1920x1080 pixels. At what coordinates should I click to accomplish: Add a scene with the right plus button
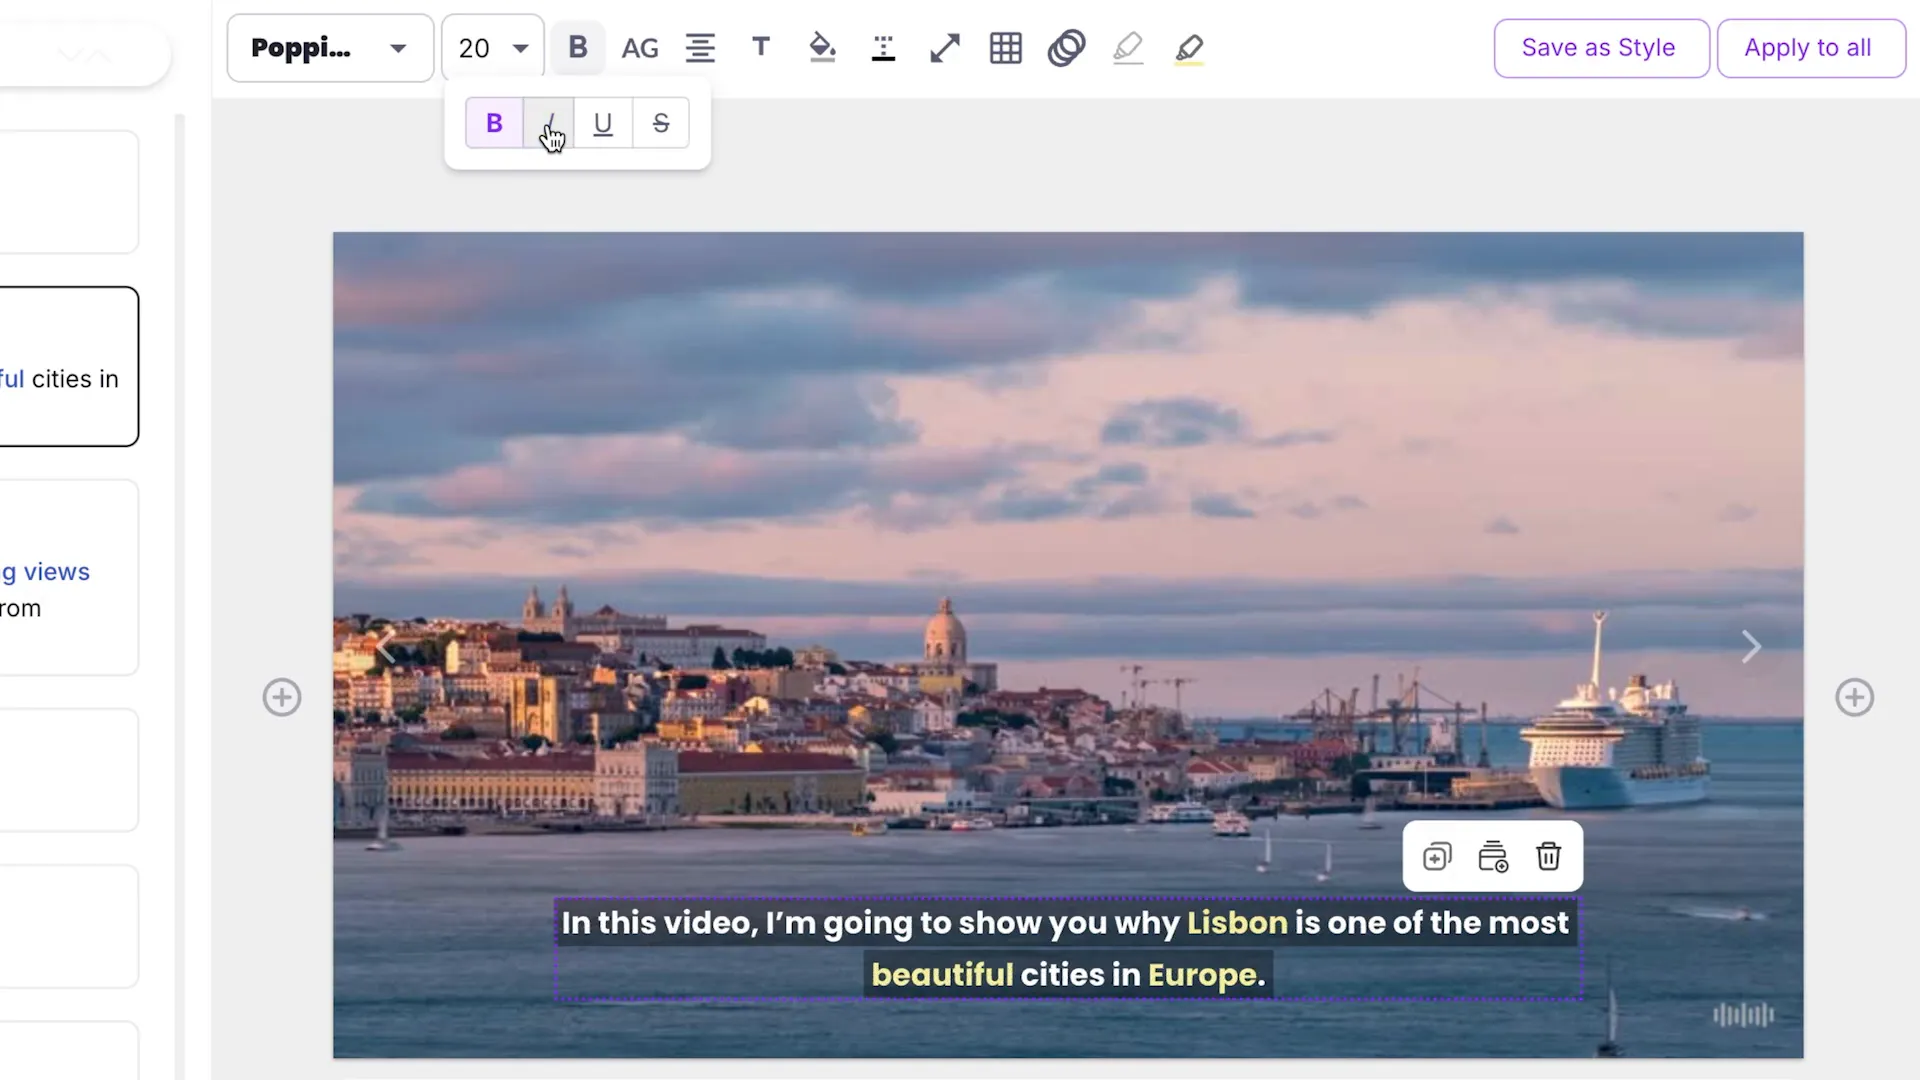click(1854, 697)
